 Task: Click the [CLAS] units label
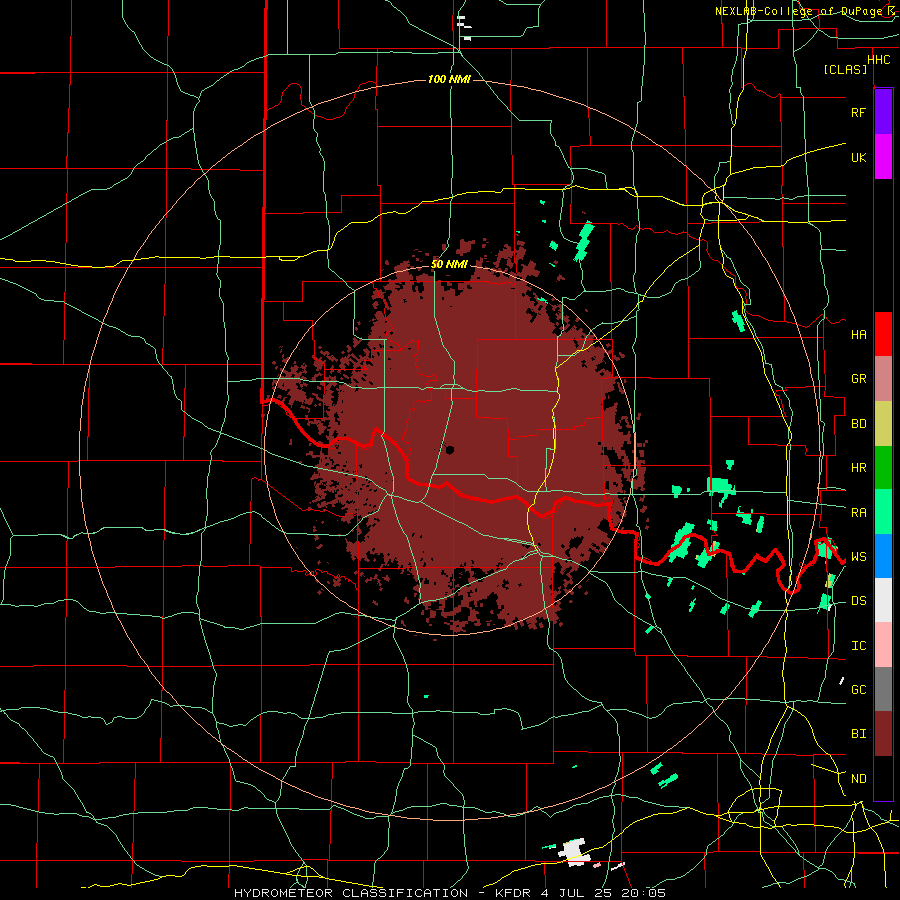pos(845,69)
